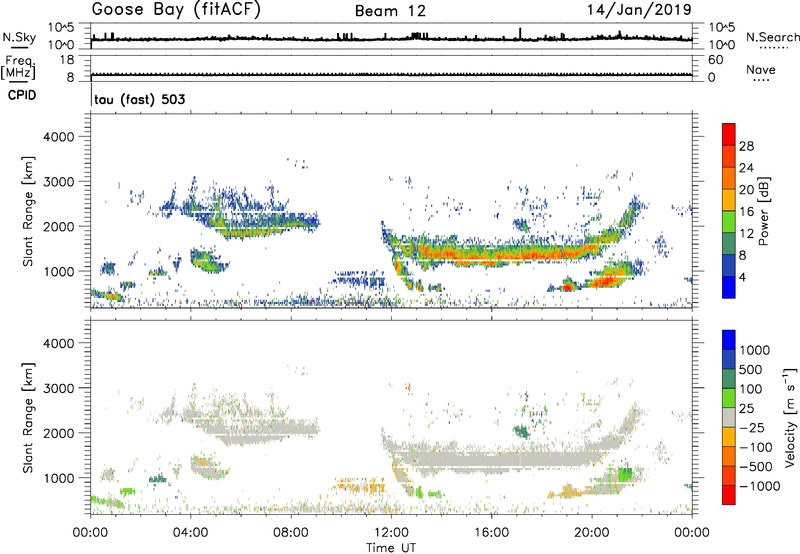Click the "-500" label on the Velocity scale
The height and width of the screenshot is (554, 800).
point(756,467)
